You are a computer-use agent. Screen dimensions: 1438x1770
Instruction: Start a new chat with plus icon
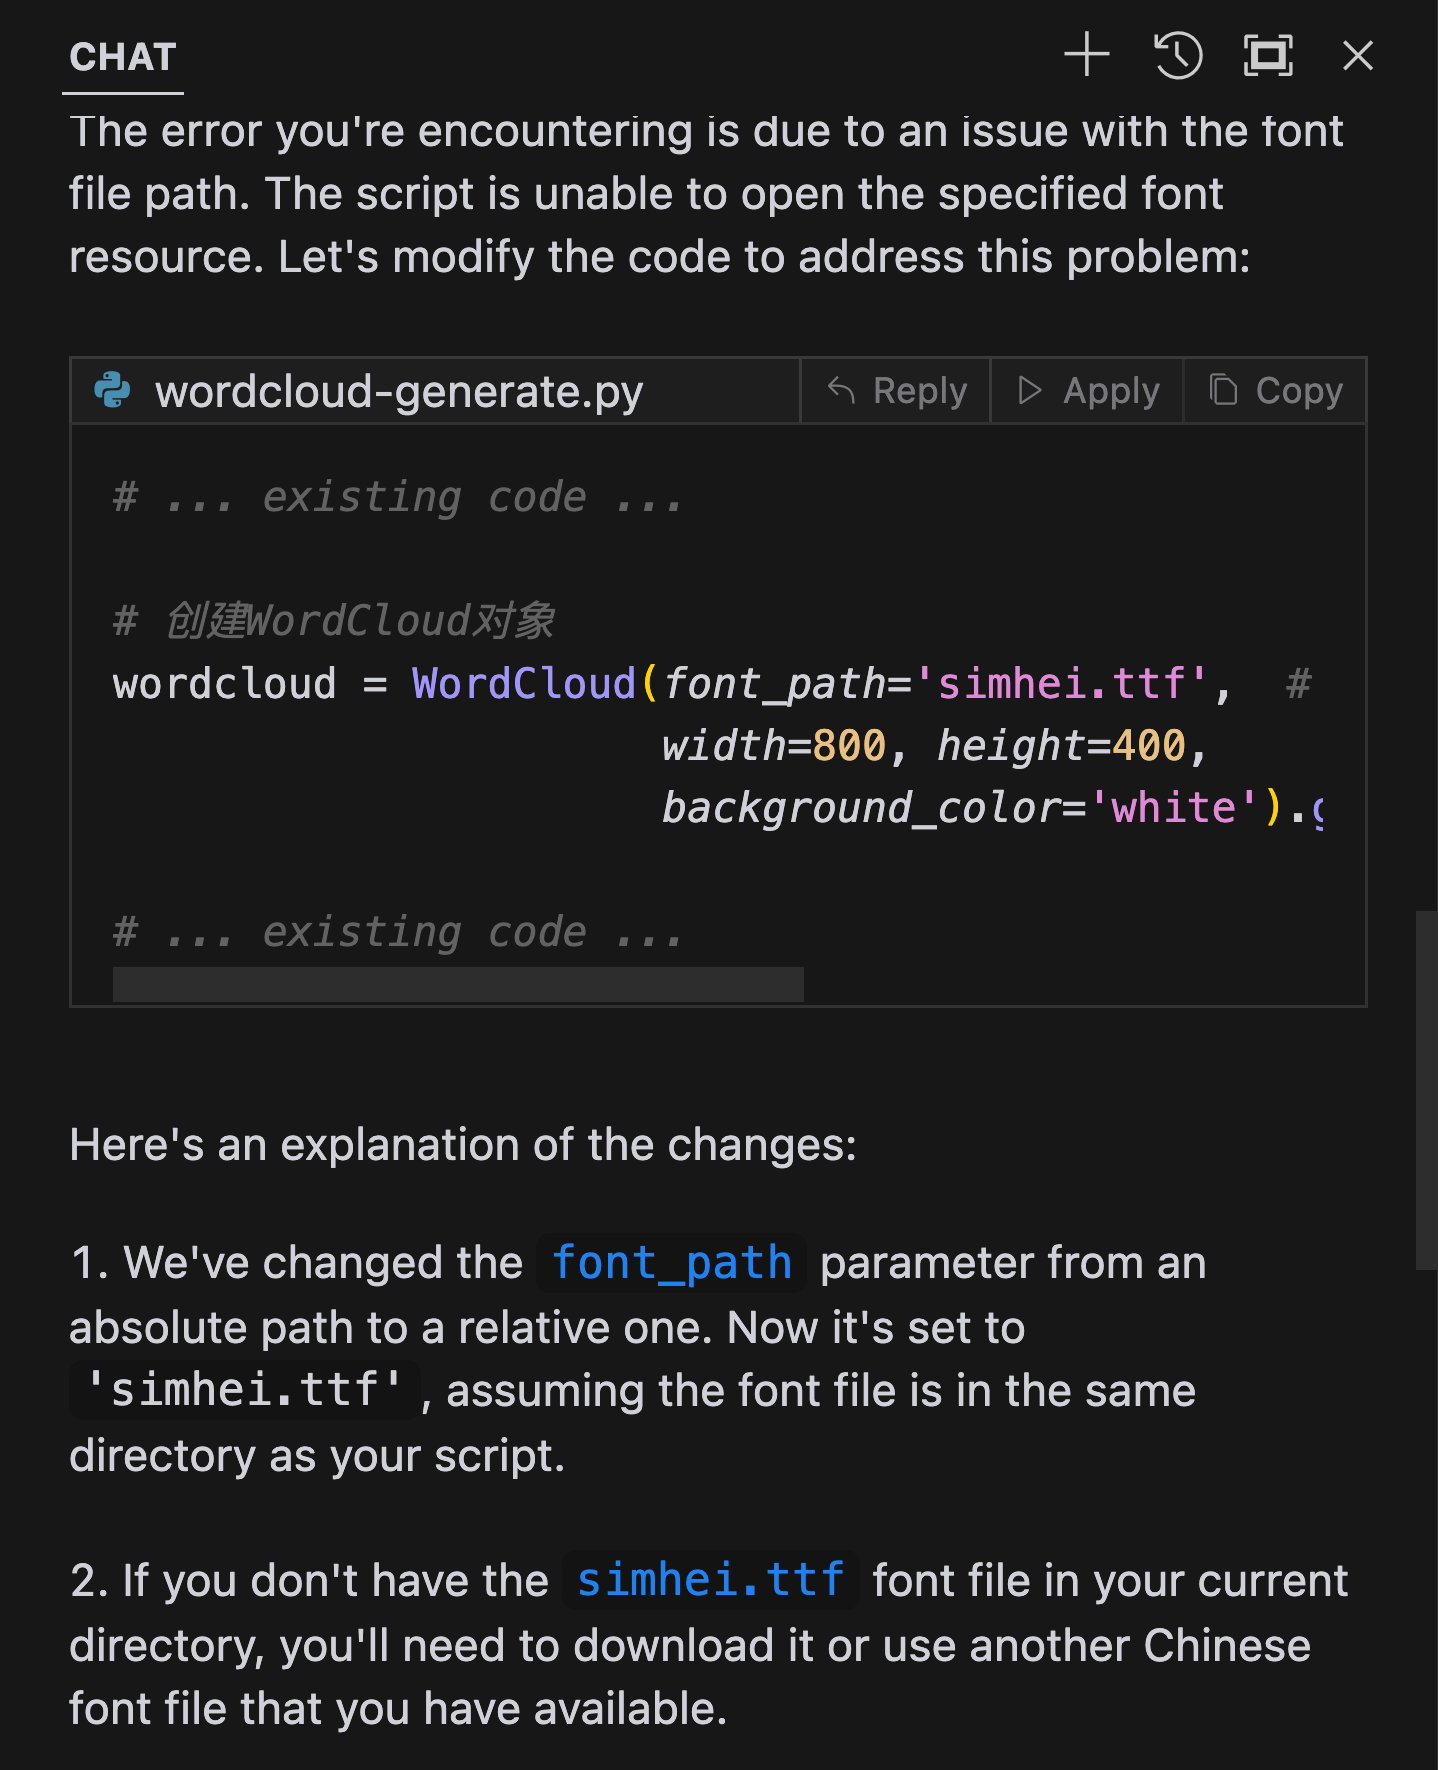click(1087, 55)
